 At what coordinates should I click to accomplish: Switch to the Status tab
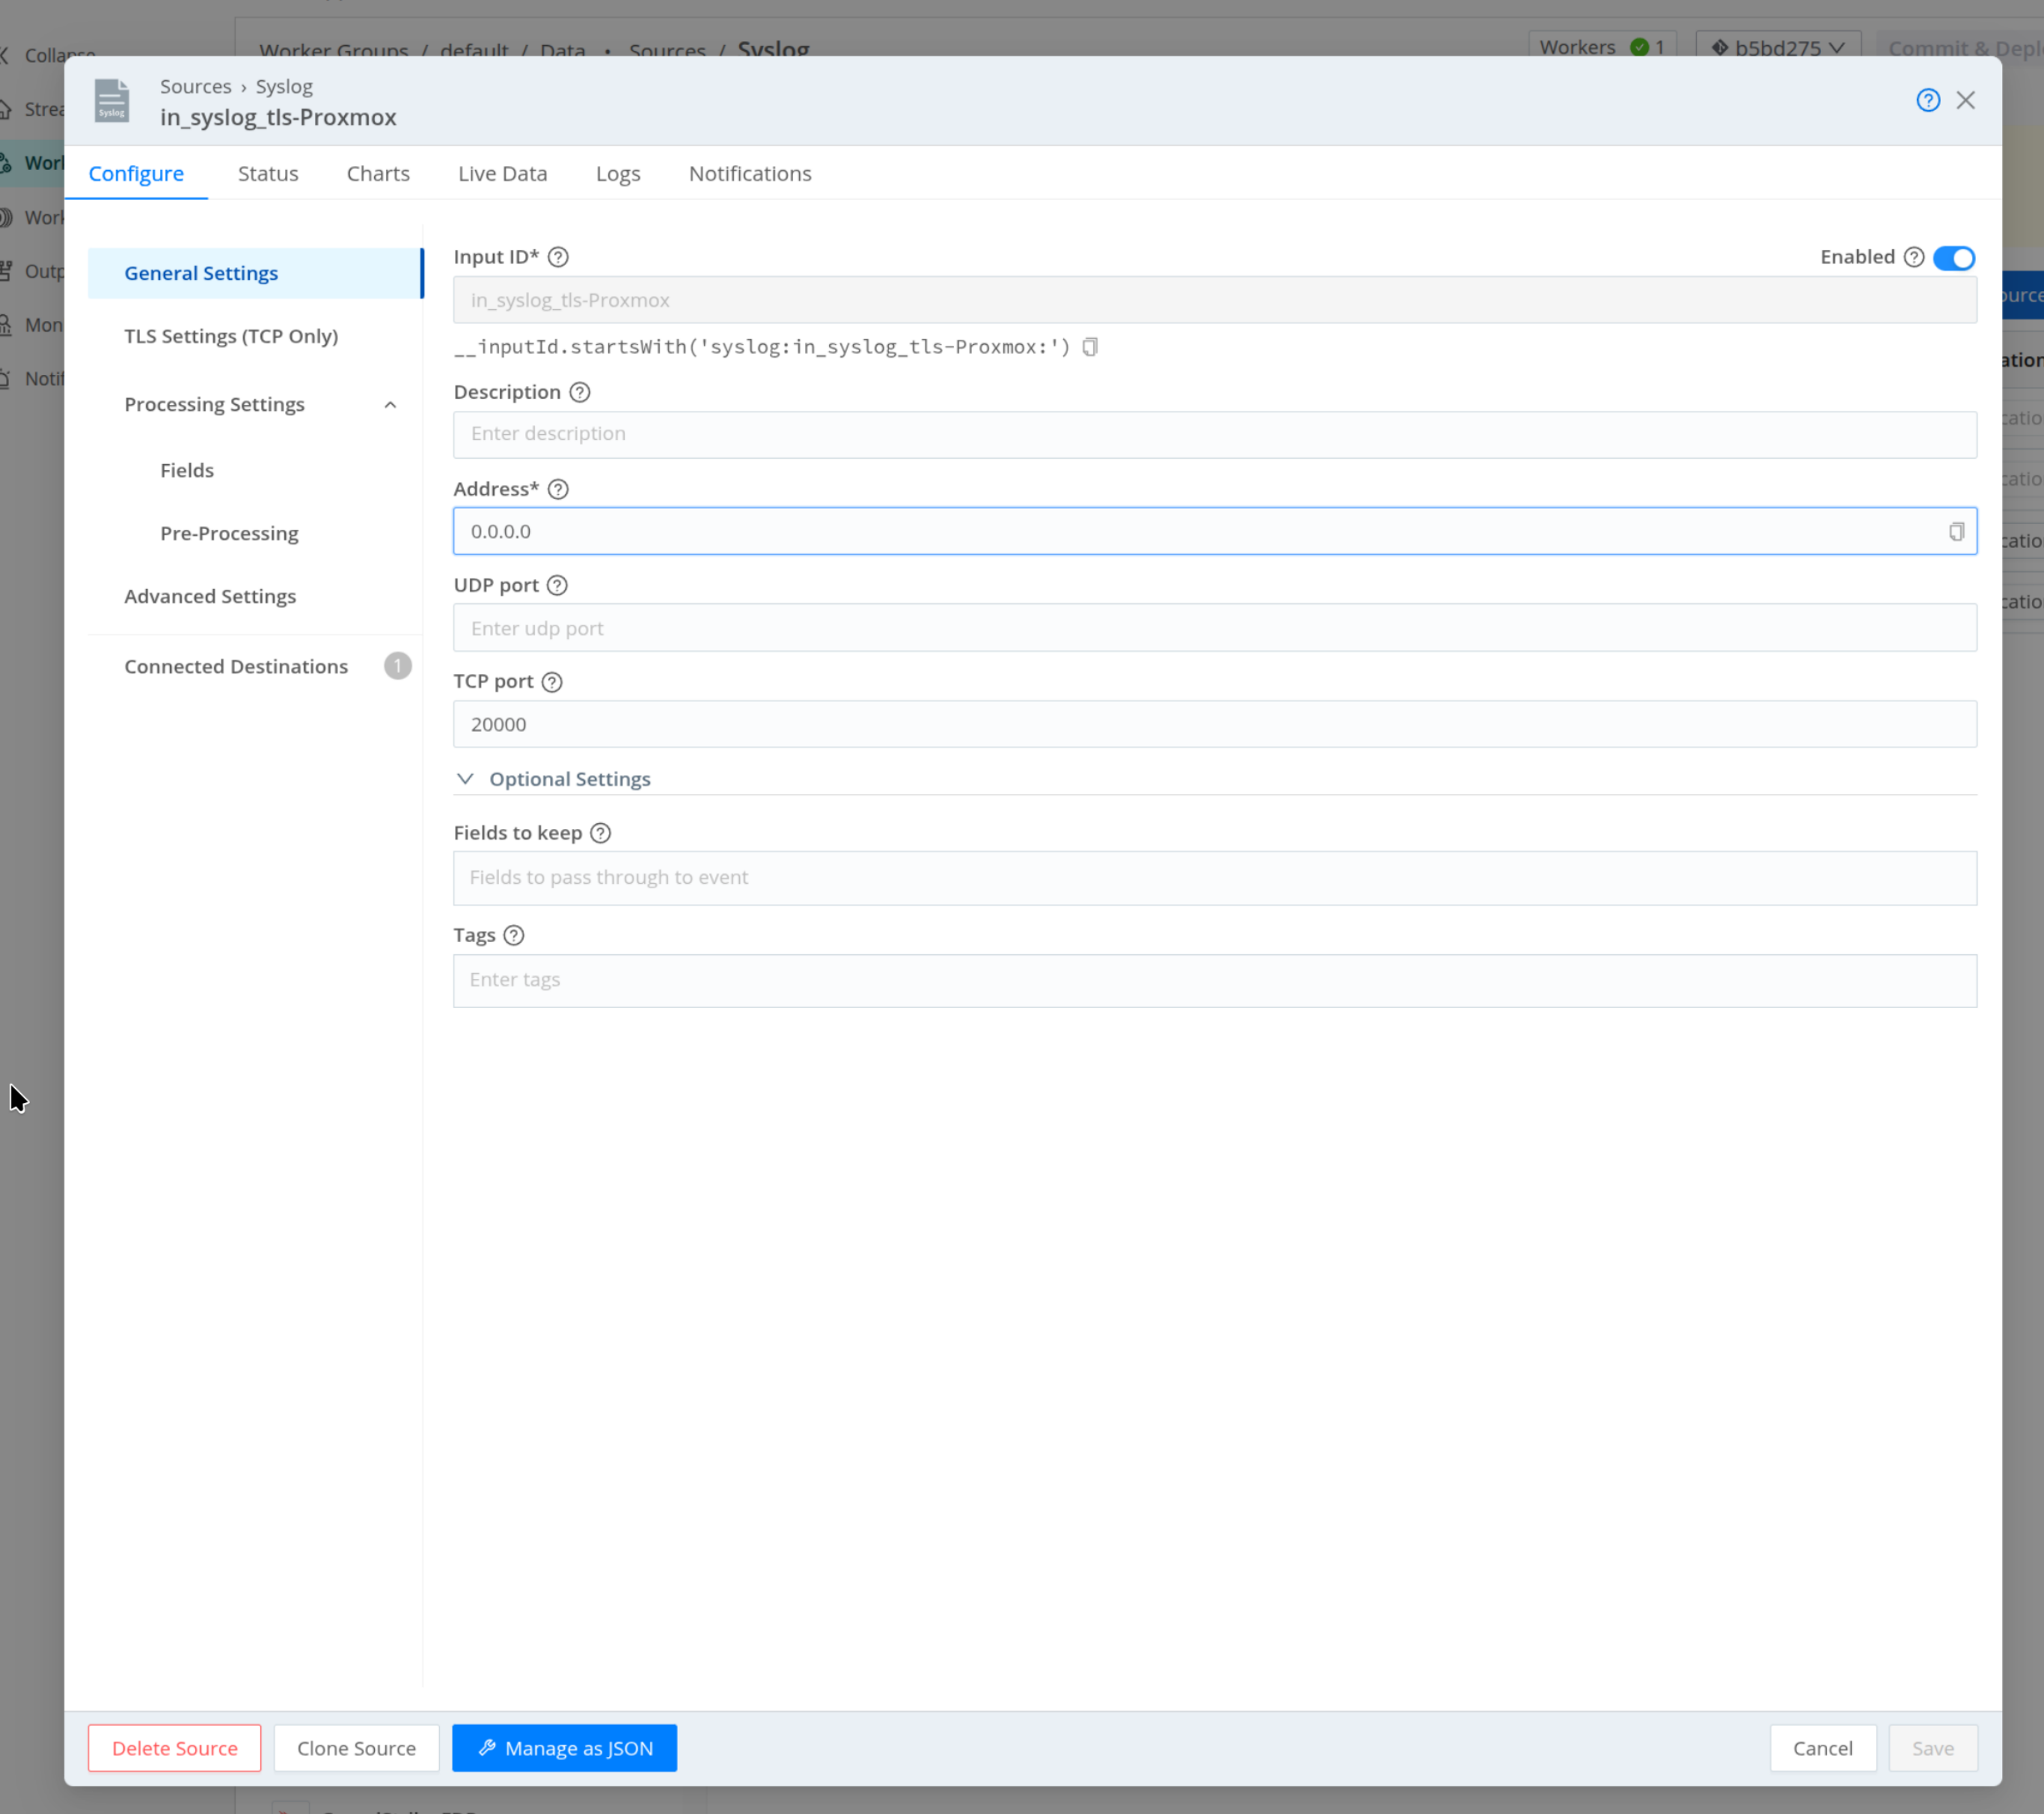(x=268, y=173)
